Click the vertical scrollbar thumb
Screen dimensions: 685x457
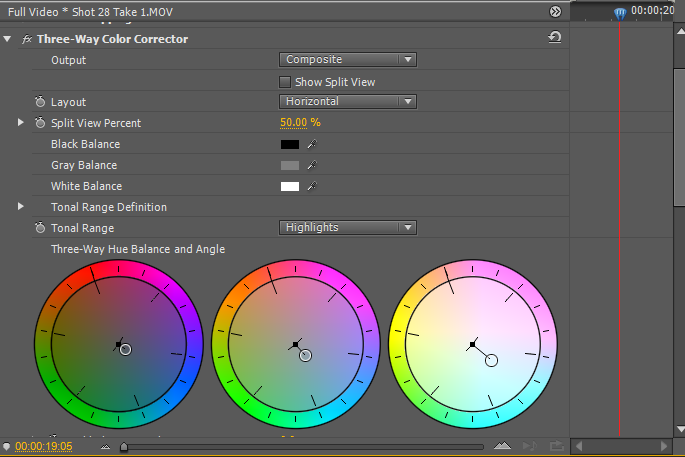tap(680, 137)
